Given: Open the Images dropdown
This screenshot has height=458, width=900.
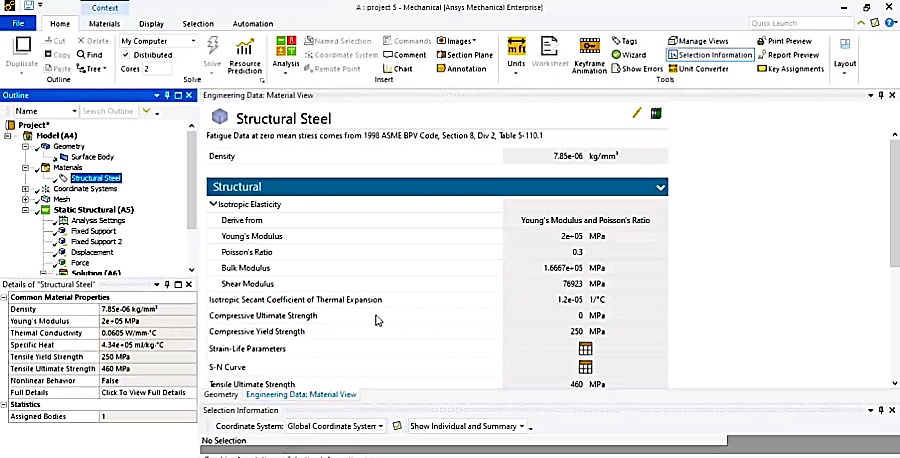Looking at the screenshot, I should 457,41.
